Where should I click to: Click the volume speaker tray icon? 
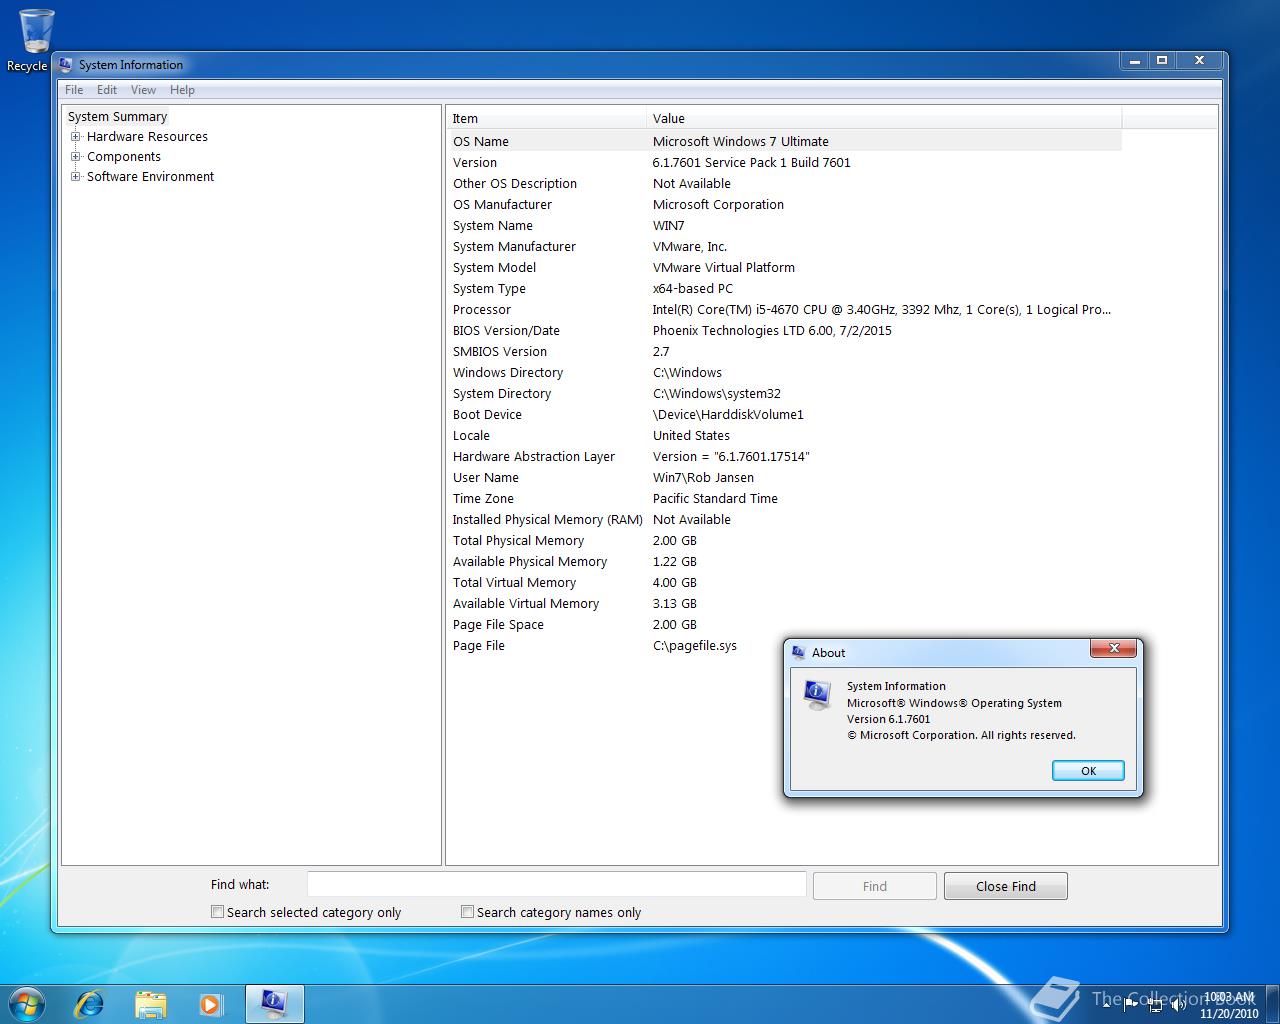1179,1004
